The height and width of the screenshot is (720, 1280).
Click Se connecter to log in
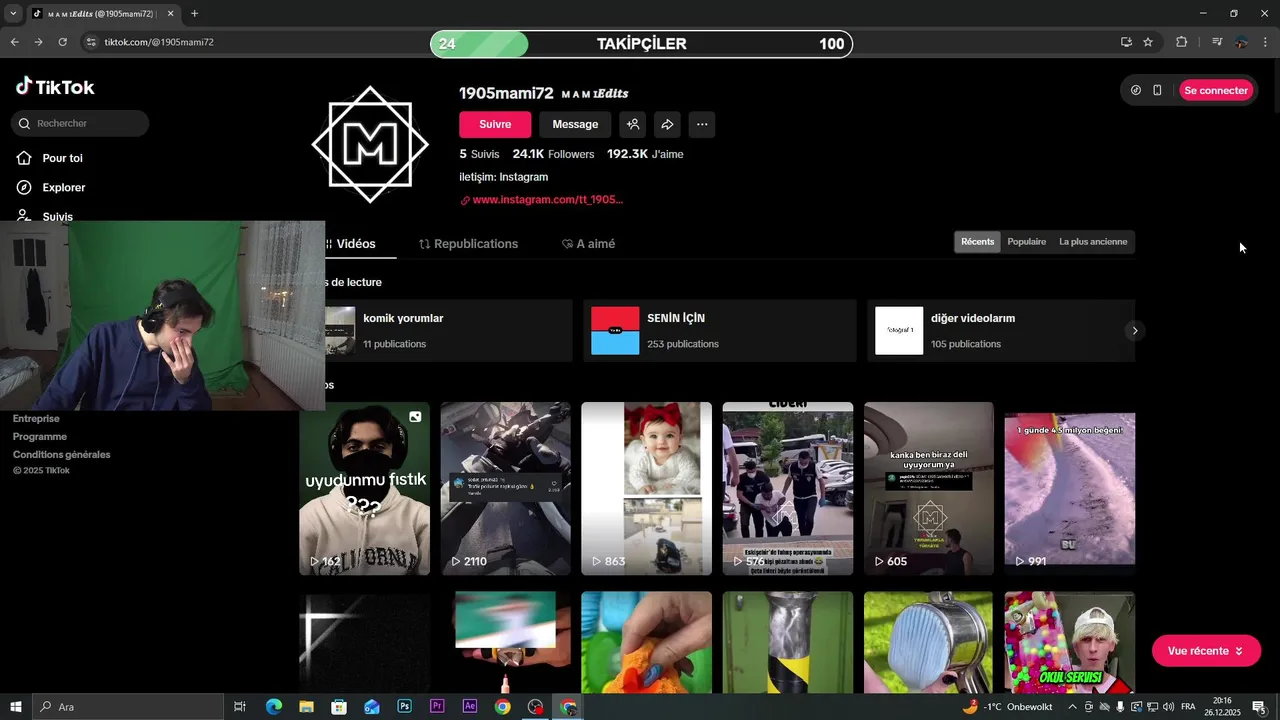click(1216, 90)
